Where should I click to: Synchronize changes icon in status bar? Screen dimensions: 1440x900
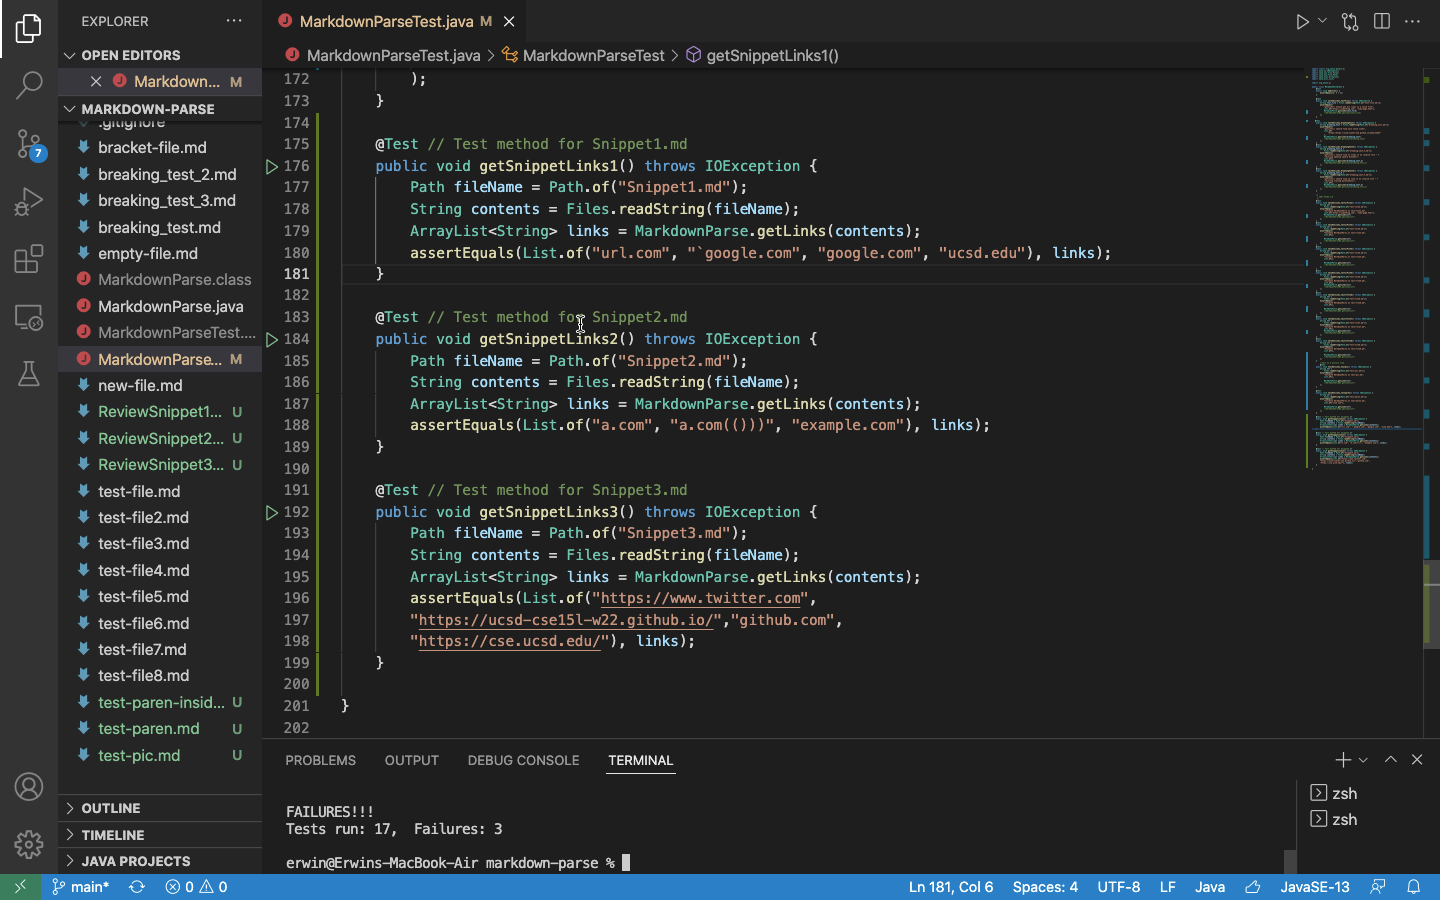coord(137,887)
